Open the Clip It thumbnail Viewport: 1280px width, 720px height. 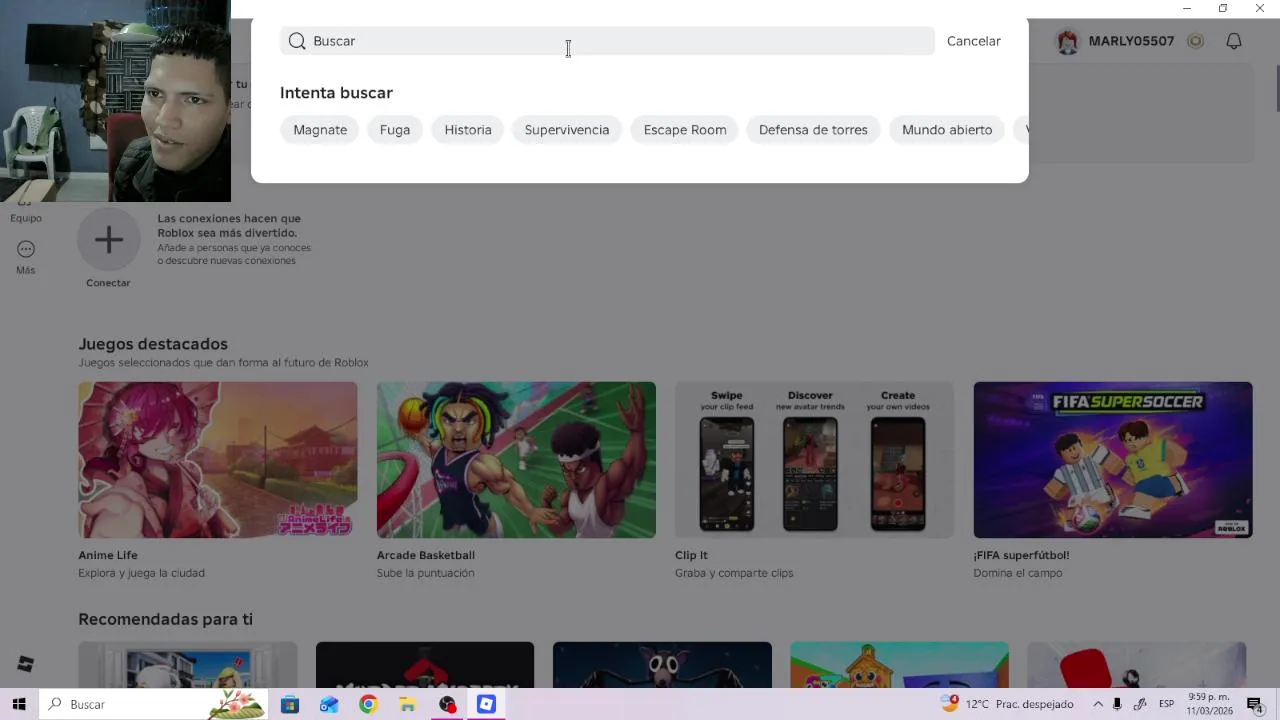[x=814, y=460]
